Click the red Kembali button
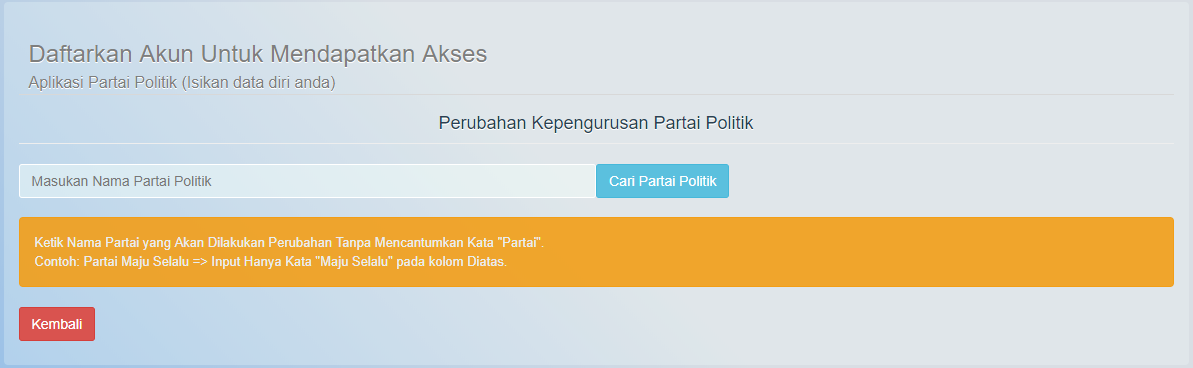Viewport: 1193px width, 368px height. coord(57,324)
